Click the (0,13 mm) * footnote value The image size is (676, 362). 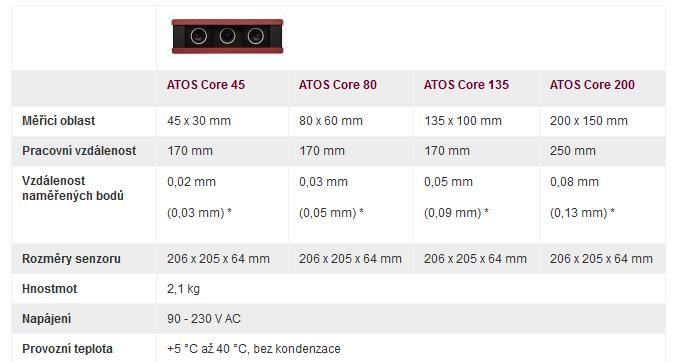(582, 213)
